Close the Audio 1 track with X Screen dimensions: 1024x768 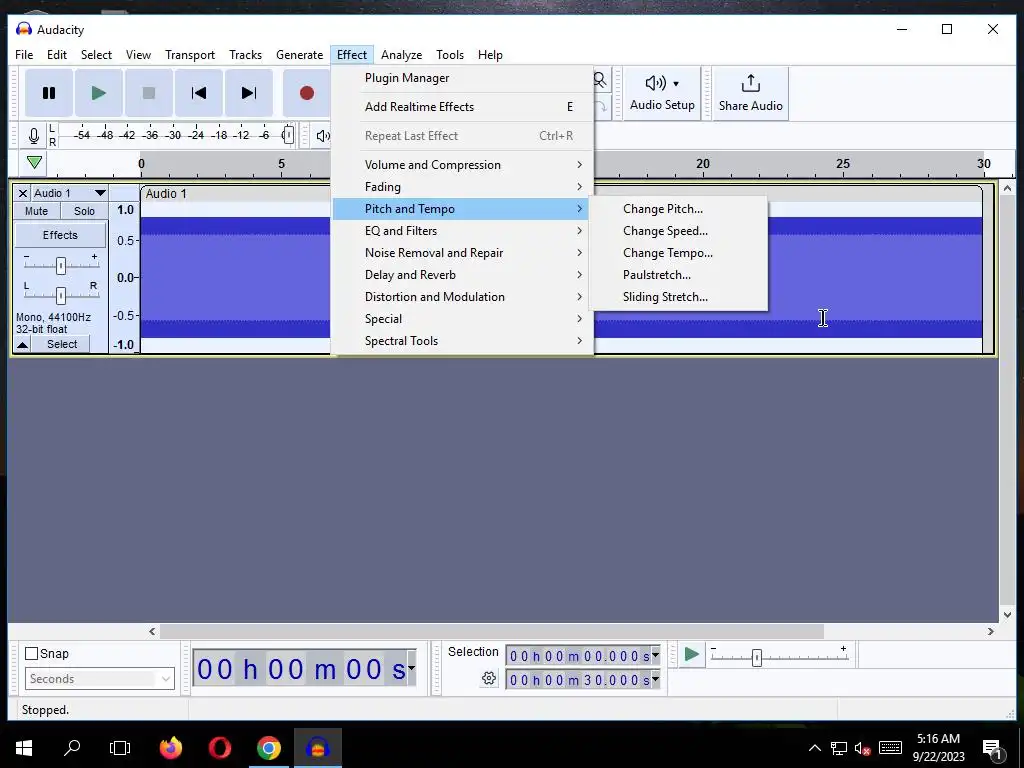(22, 193)
